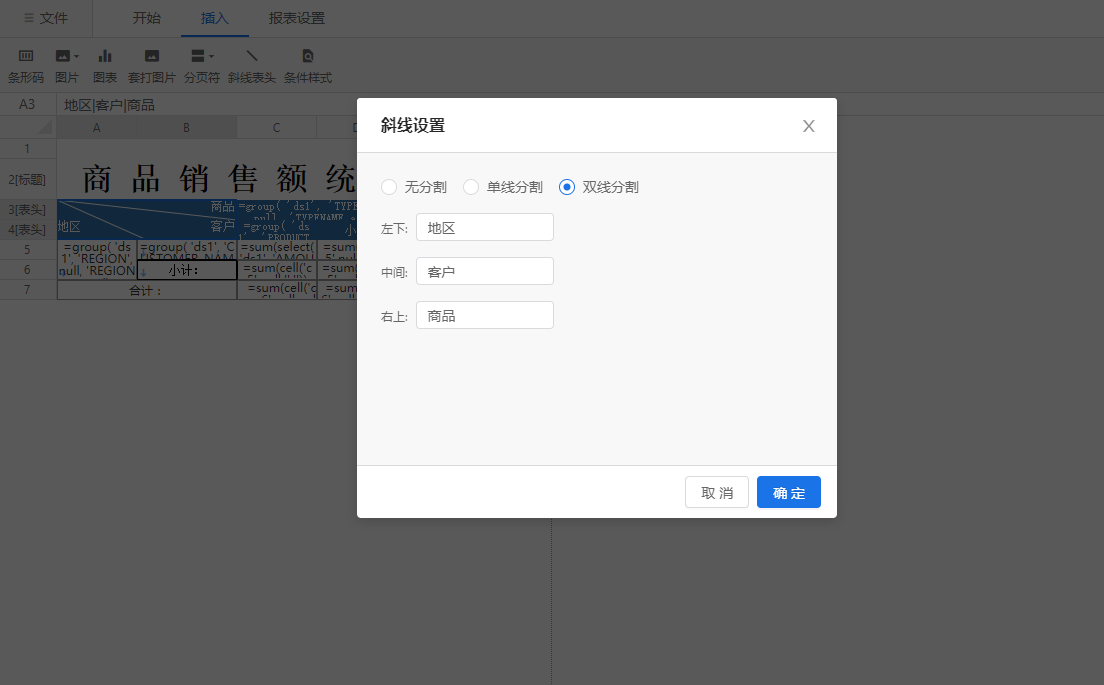Select row 7 header
Image resolution: width=1104 pixels, height=685 pixels.
[x=27, y=289]
